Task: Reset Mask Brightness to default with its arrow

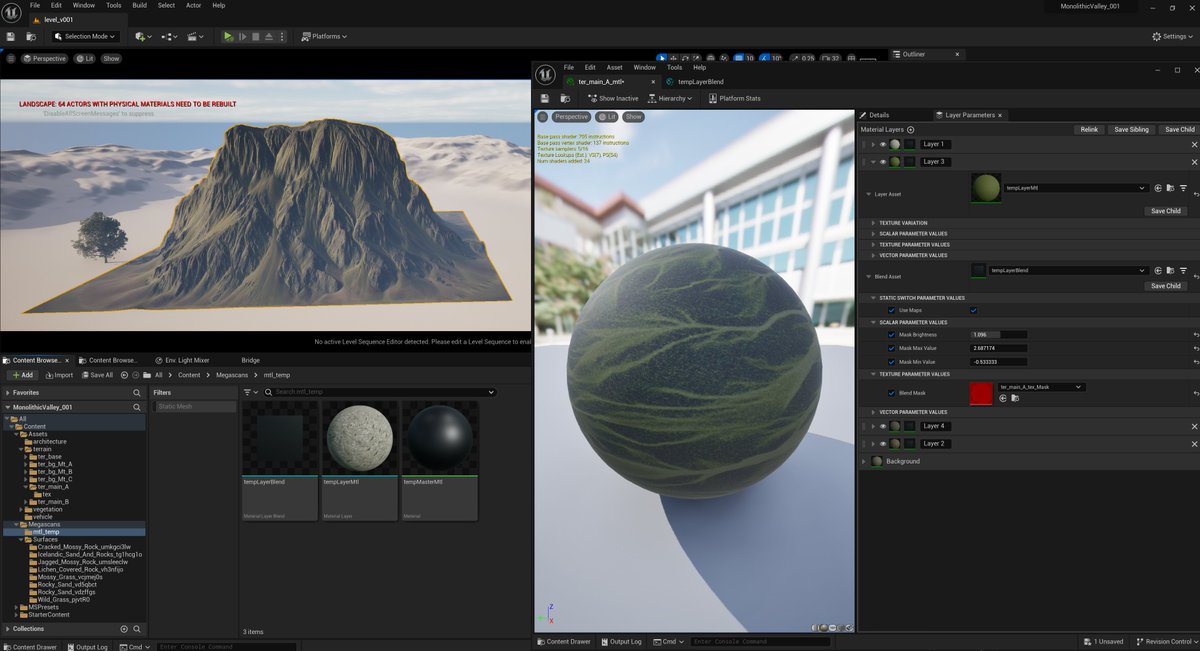Action: [1195, 334]
